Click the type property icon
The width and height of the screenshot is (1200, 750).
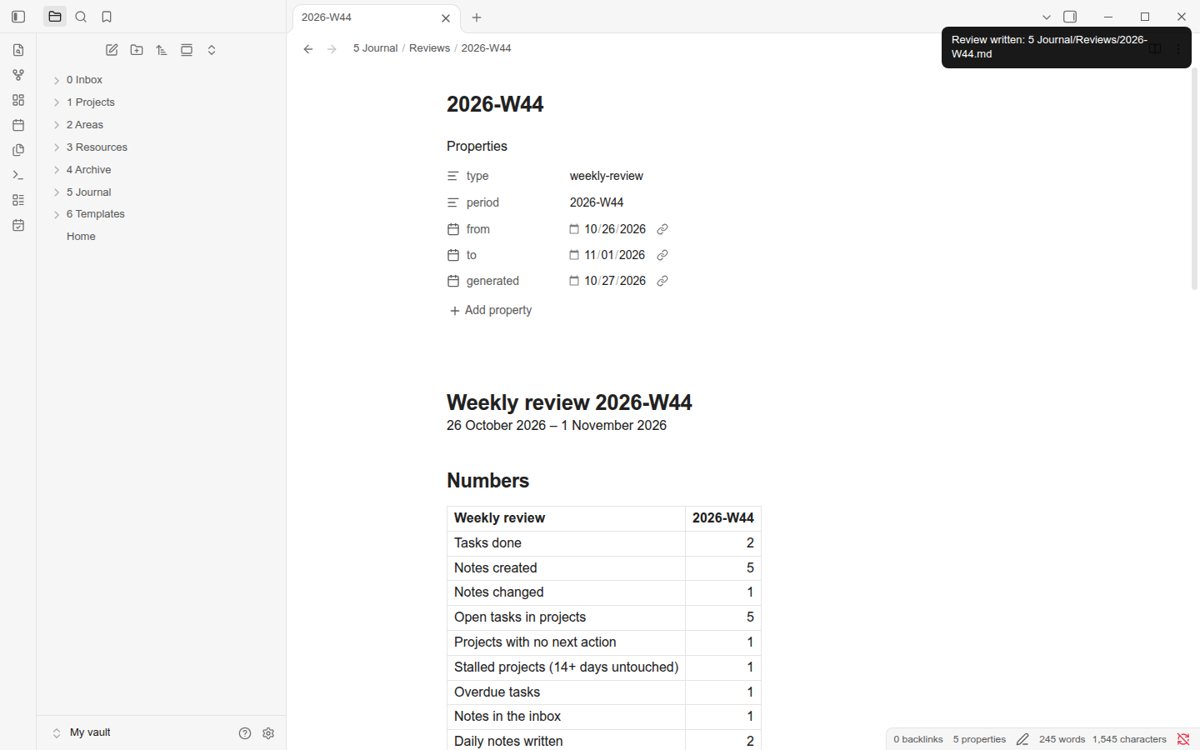click(x=453, y=176)
